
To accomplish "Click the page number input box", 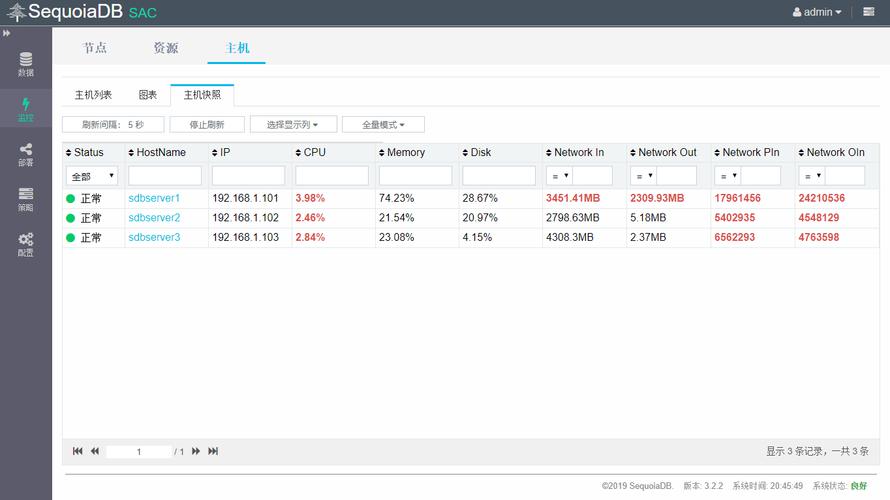I will 138,452.
